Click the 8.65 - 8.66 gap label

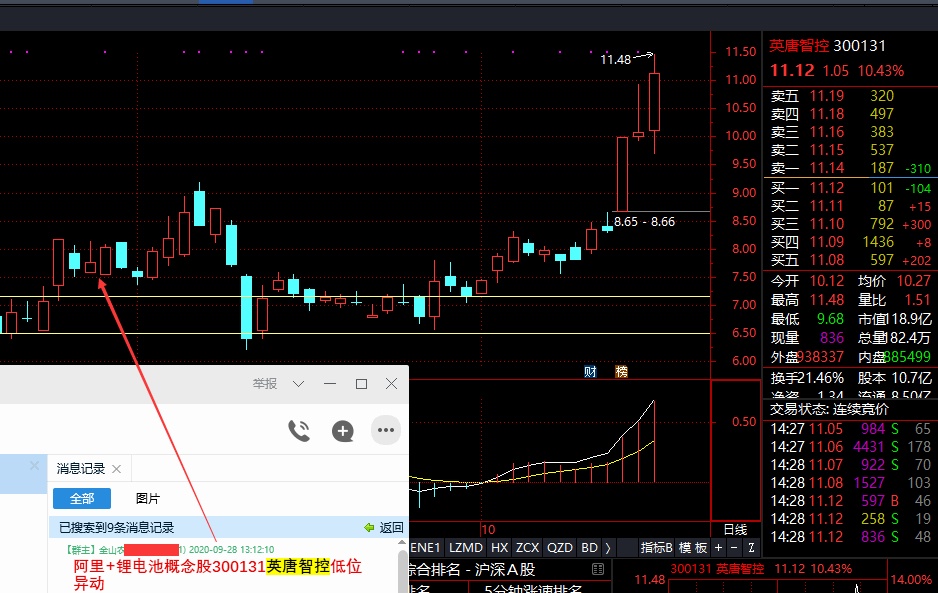coord(644,221)
